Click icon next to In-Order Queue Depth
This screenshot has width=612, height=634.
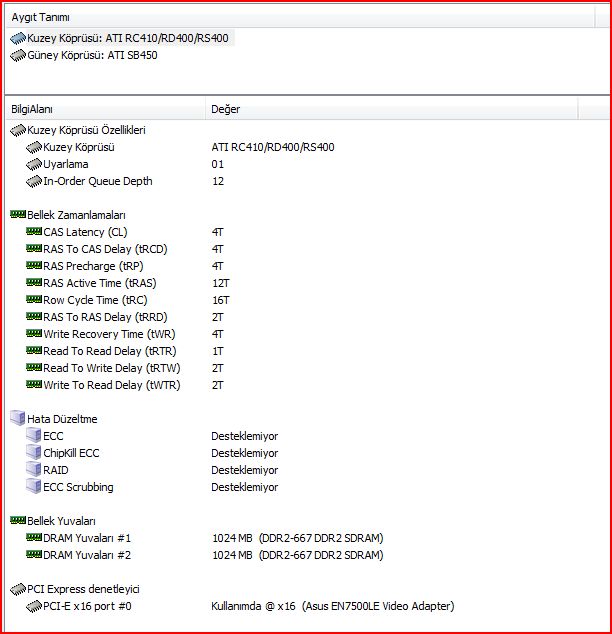34,181
